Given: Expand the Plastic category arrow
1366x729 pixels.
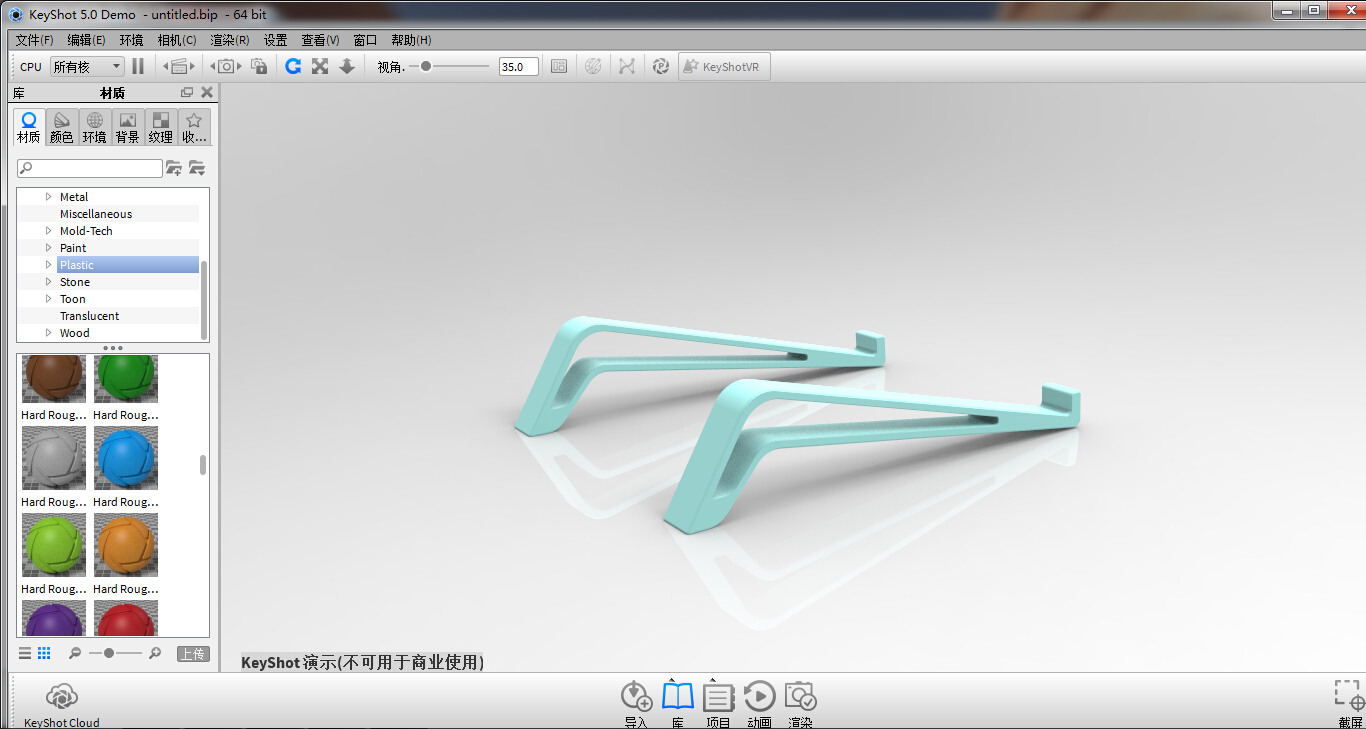Looking at the screenshot, I should 48,265.
